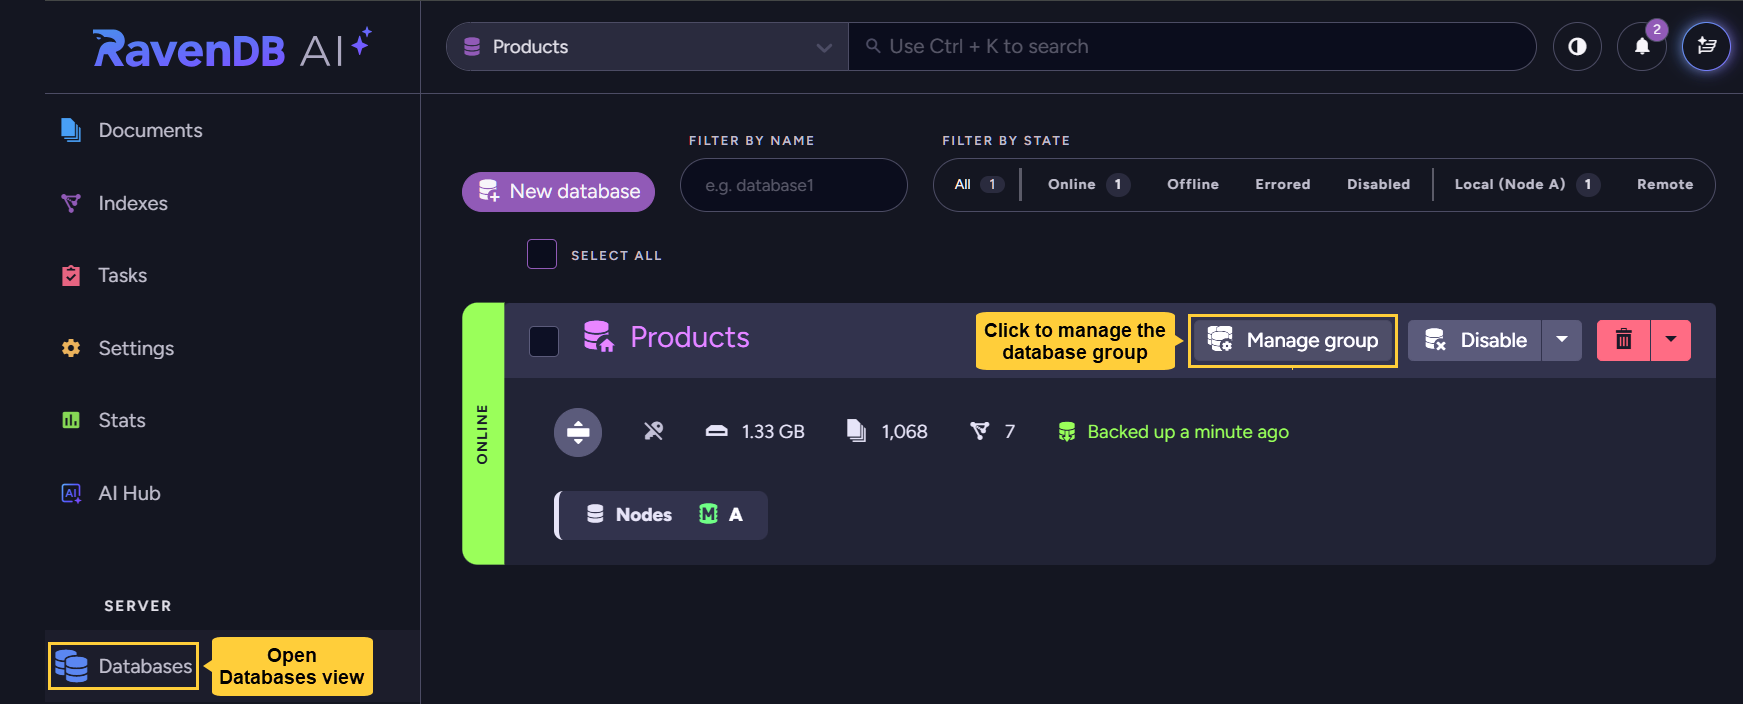Open the top-right user profile icon
The height and width of the screenshot is (704, 1743).
click(x=1706, y=47)
